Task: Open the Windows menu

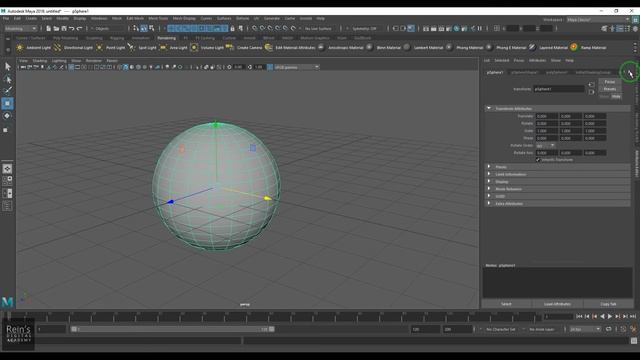Action: click(99, 18)
